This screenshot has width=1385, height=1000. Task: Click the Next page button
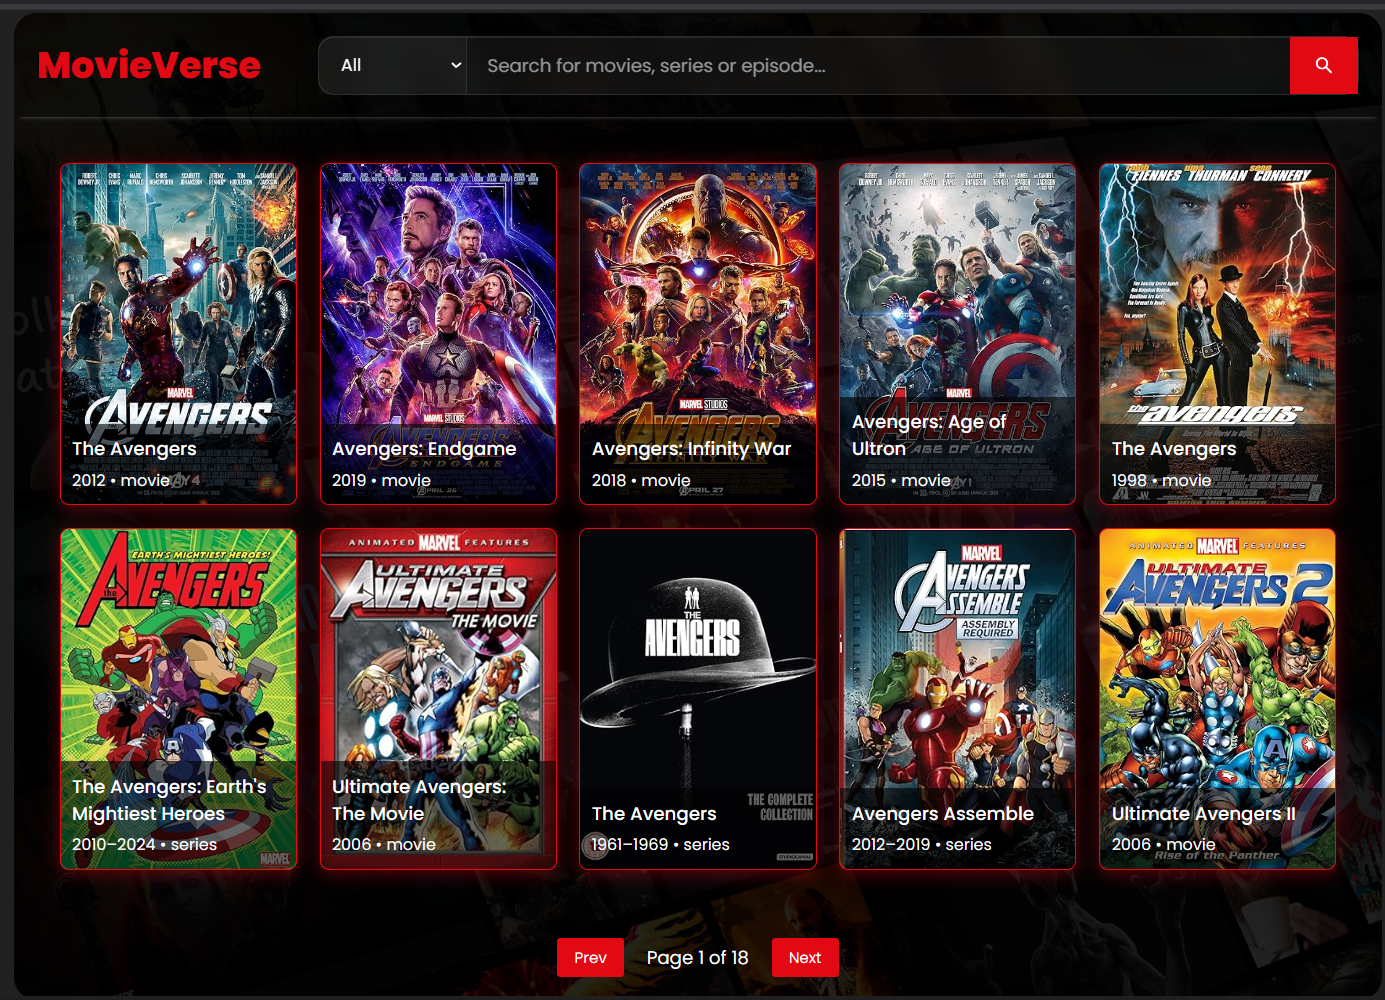coord(805,957)
